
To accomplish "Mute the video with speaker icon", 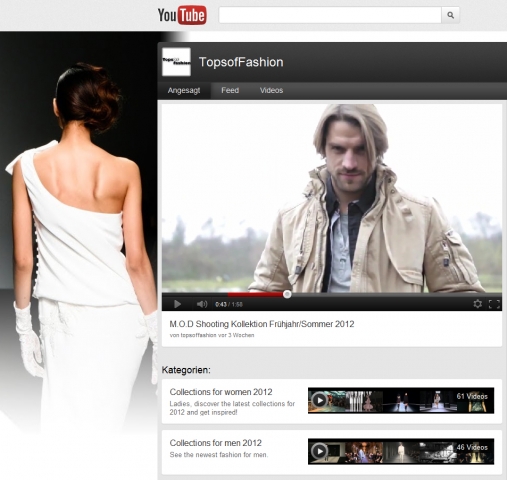I will 202,304.
